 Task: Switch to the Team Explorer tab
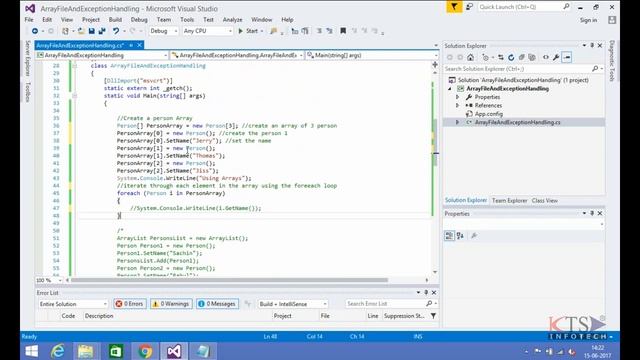pyautogui.click(x=509, y=200)
